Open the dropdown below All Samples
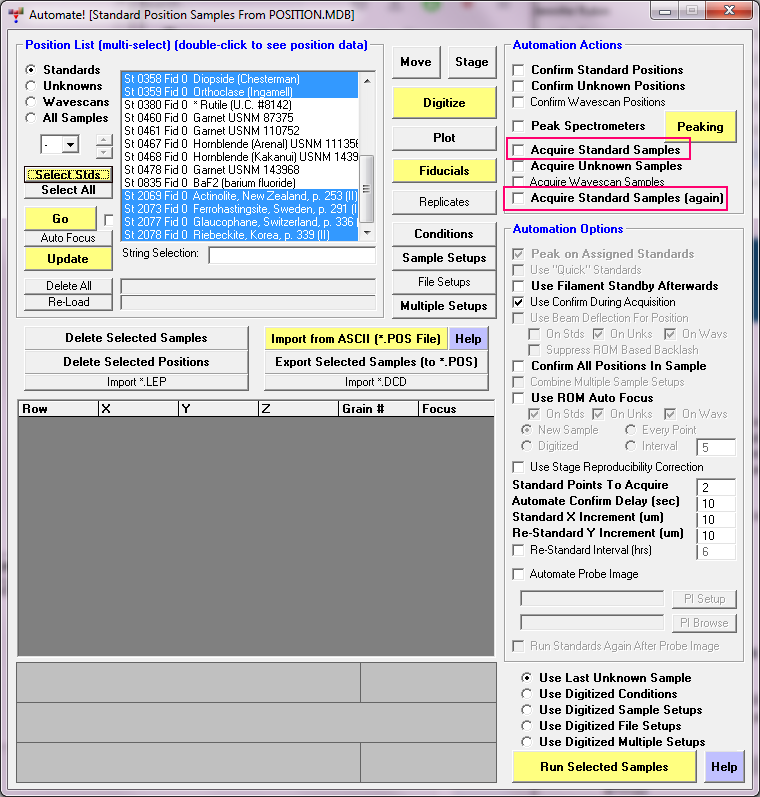The image size is (760, 797). pyautogui.click(x=69, y=145)
